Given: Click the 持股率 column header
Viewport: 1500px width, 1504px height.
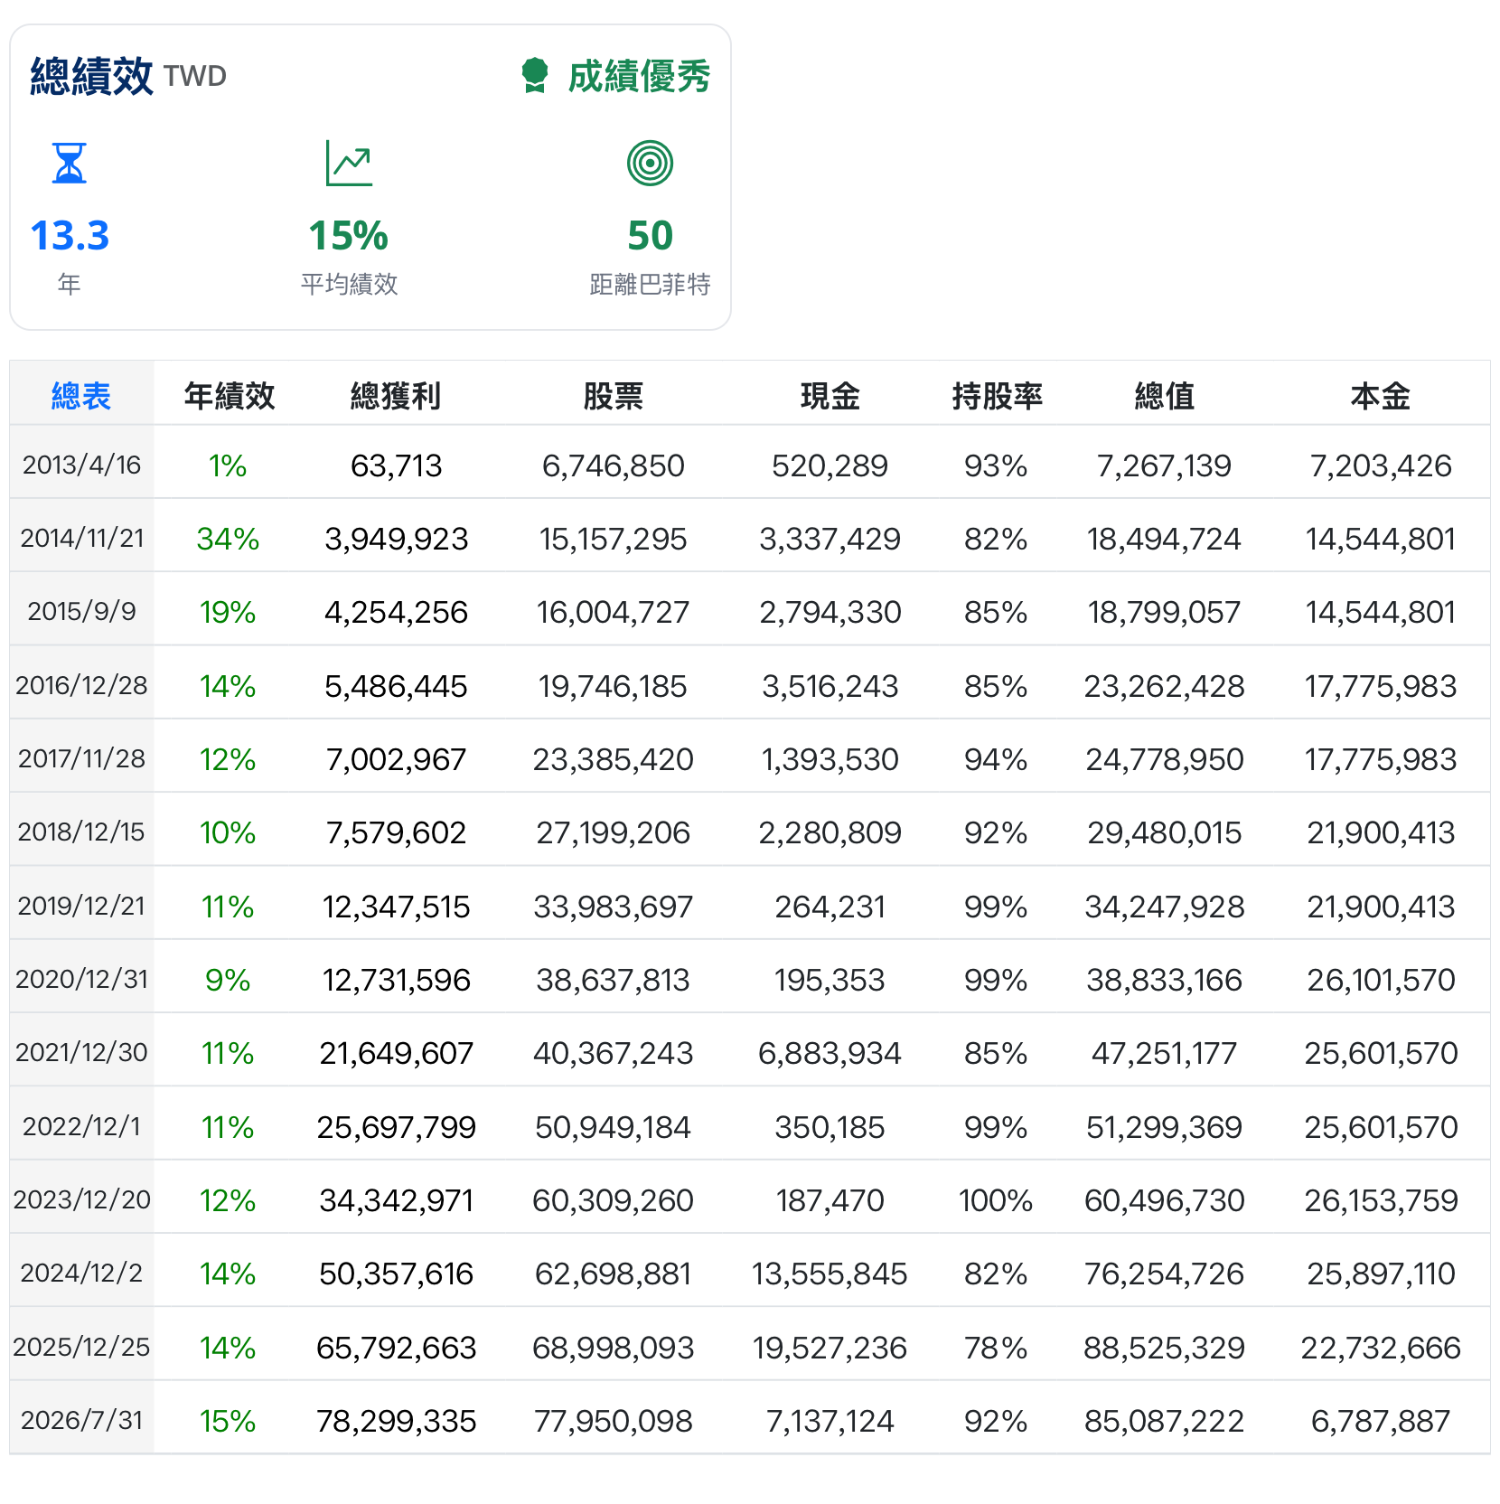Looking at the screenshot, I should tap(997, 396).
